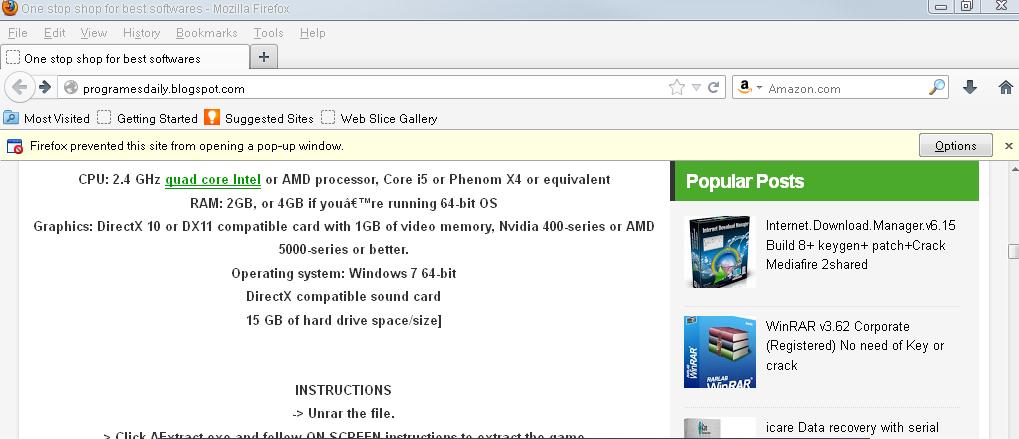Click the '15 GB of hard drive space/size]' text

(344, 320)
